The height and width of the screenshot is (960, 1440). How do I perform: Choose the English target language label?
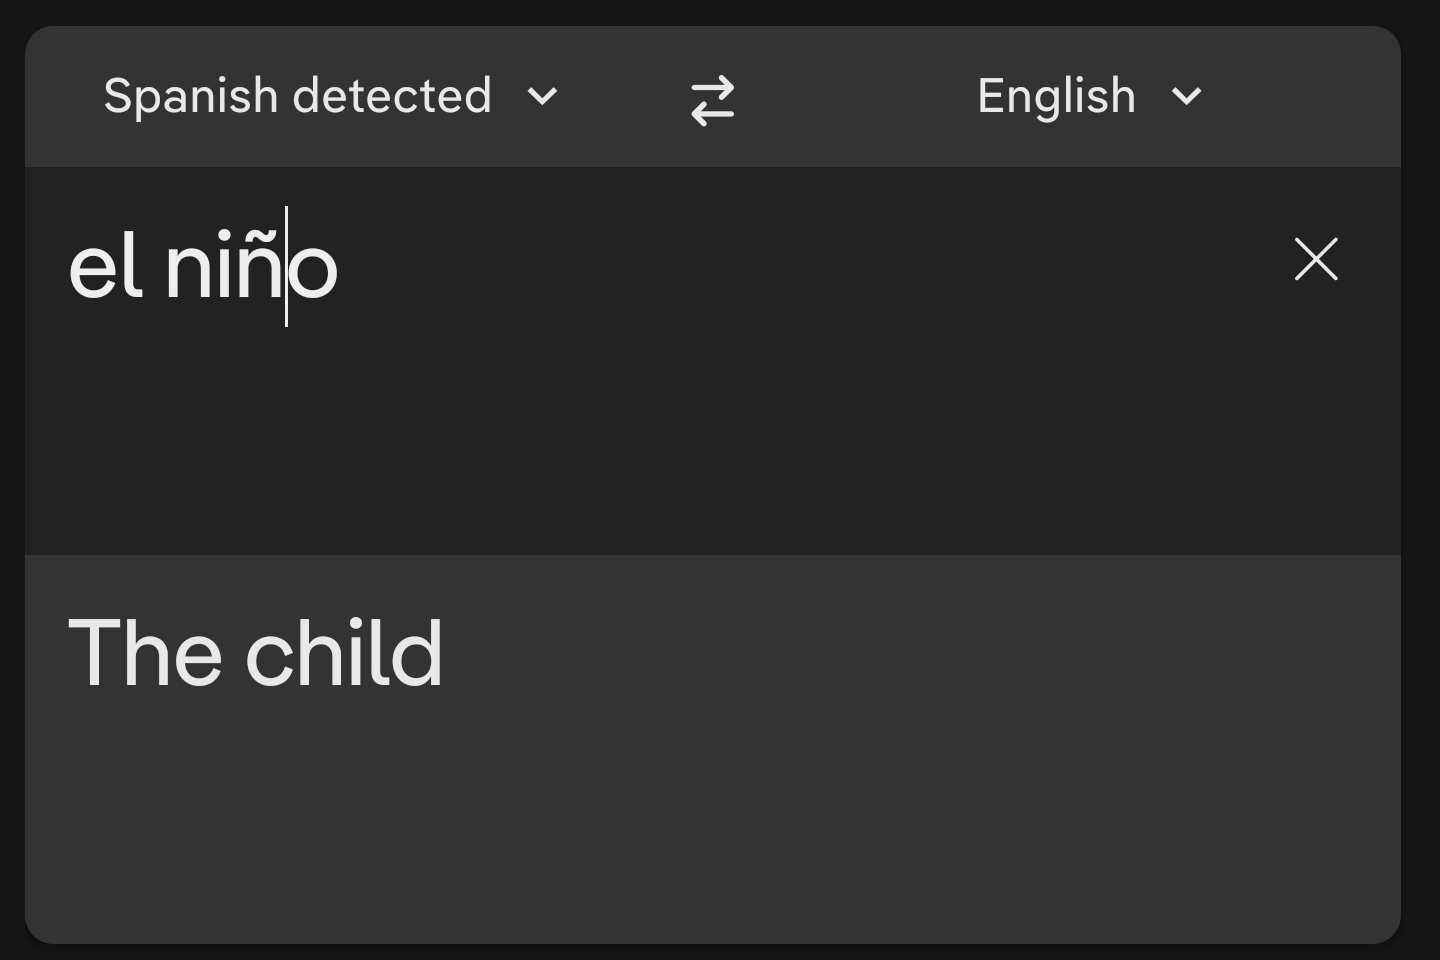[1056, 97]
